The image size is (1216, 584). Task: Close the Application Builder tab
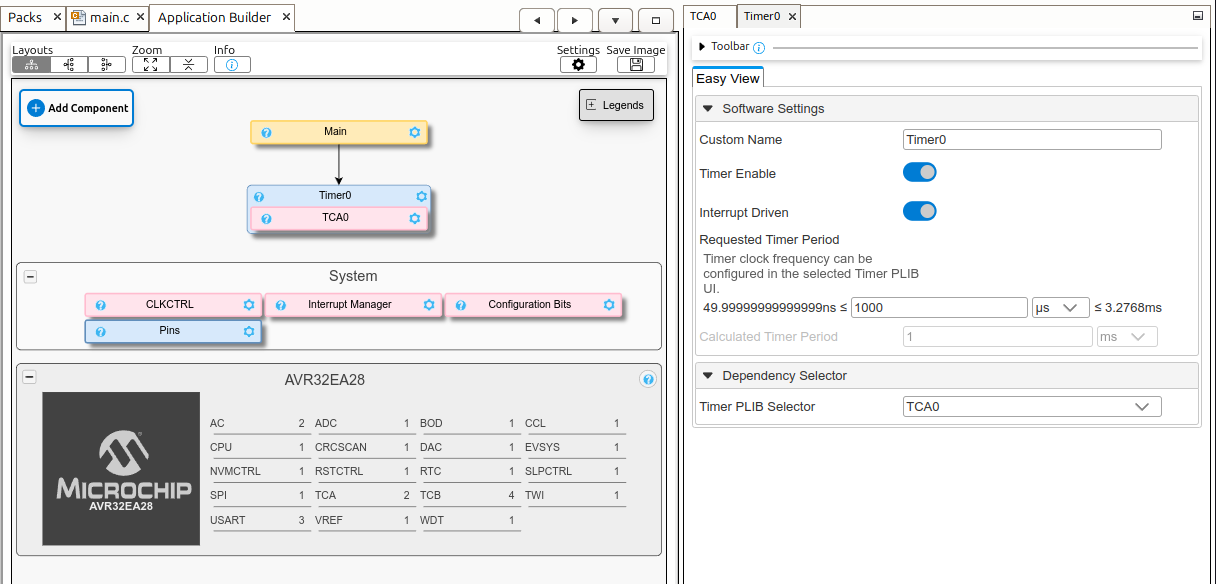[x=286, y=17]
